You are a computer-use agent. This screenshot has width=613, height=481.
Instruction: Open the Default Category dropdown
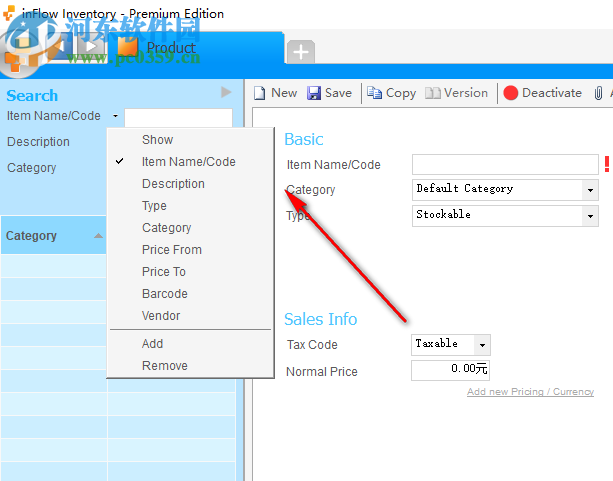pyautogui.click(x=590, y=190)
